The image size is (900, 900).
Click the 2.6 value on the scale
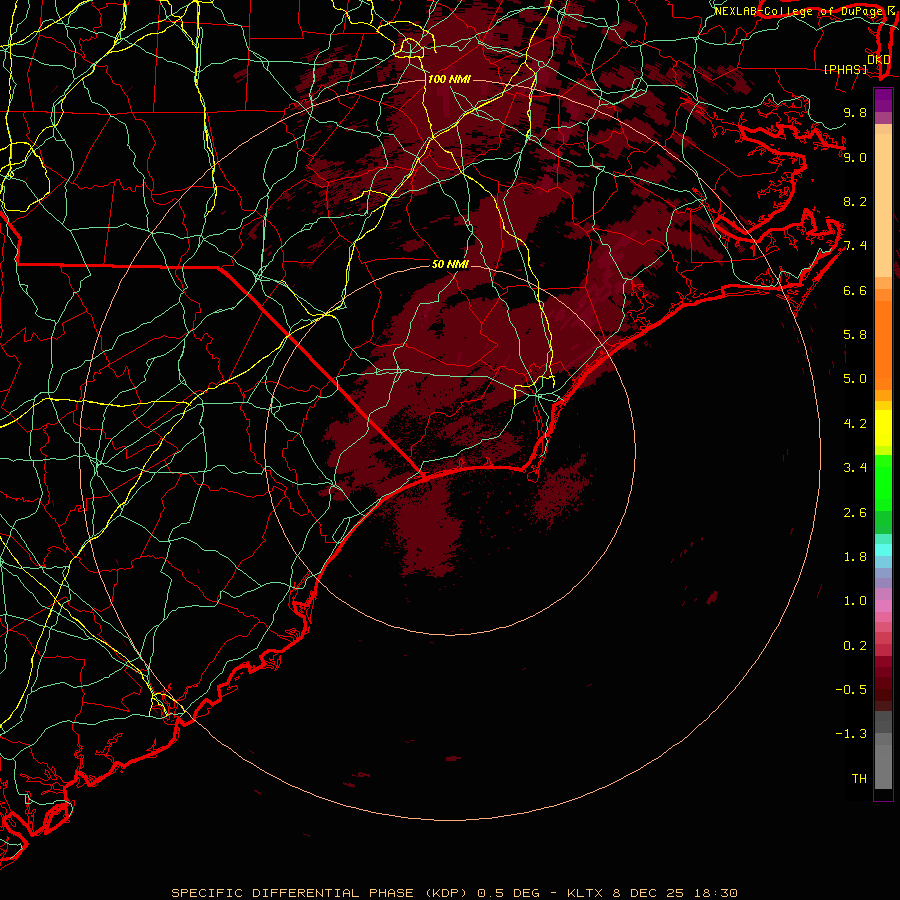(x=855, y=513)
